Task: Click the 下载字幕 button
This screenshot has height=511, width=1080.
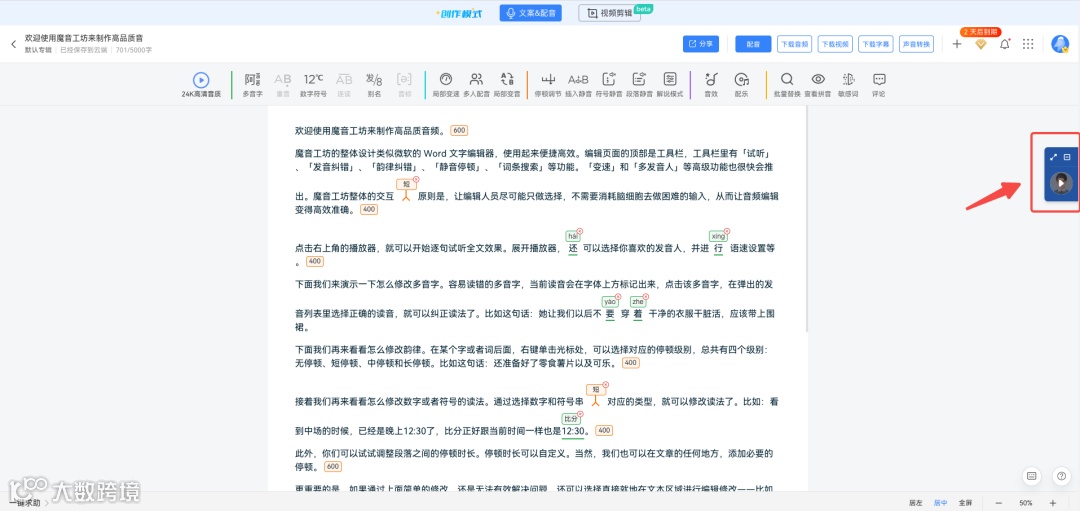Action: point(875,44)
